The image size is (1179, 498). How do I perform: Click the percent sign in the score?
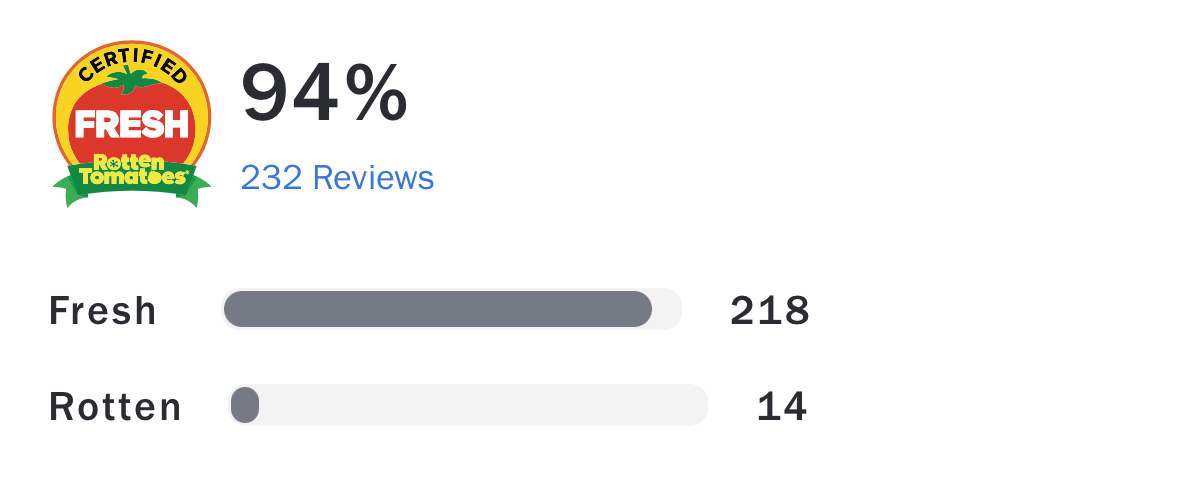click(377, 94)
